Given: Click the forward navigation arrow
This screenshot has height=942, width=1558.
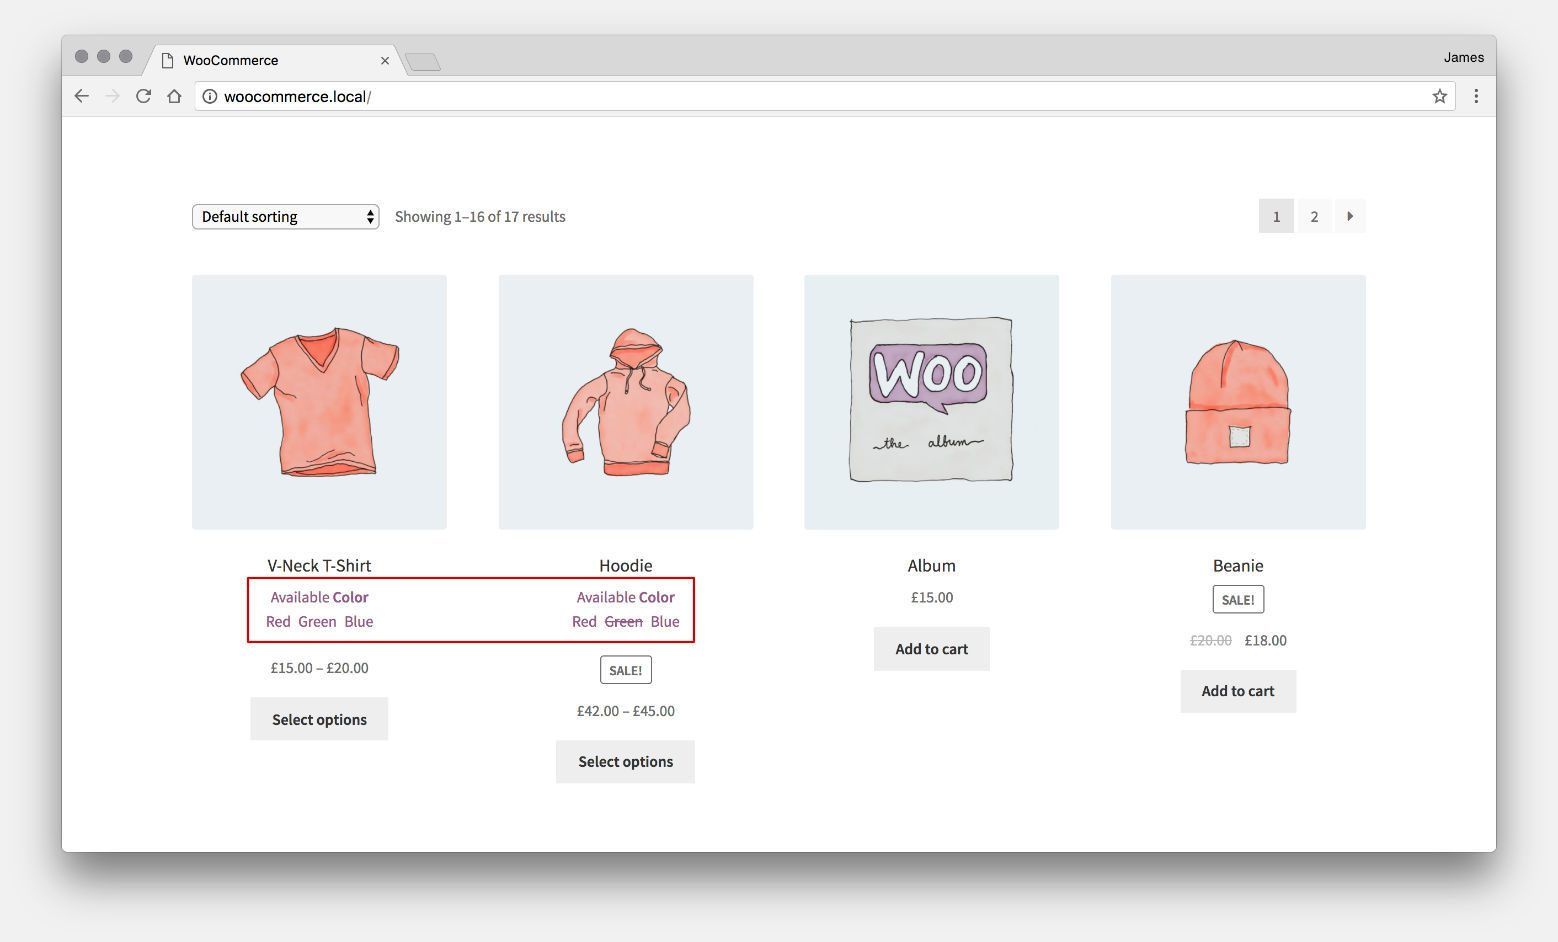Looking at the screenshot, I should (112, 96).
